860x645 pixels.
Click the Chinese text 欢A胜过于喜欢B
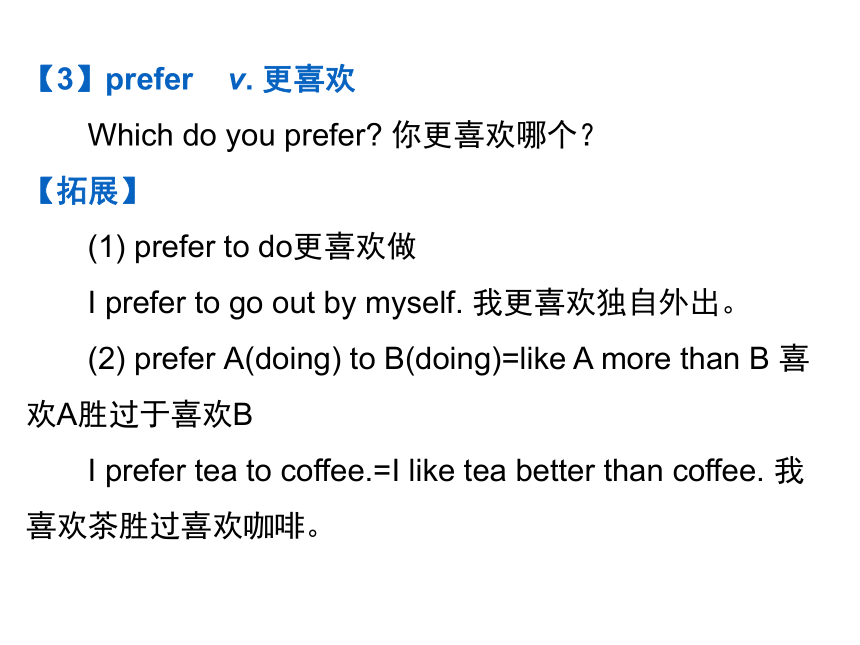point(140,415)
